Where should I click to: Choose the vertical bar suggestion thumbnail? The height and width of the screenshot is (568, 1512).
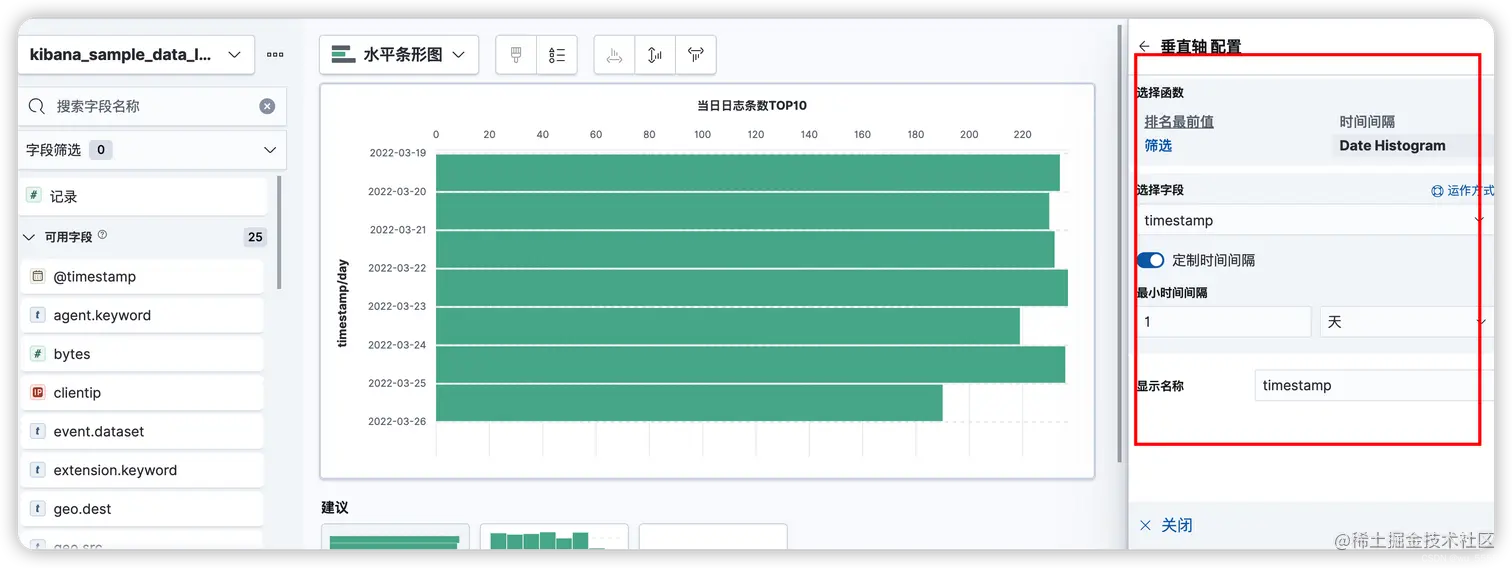(554, 537)
